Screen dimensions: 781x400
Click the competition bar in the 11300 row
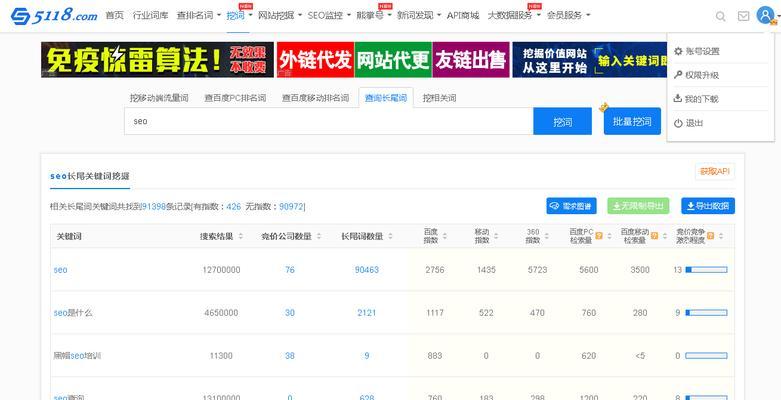tap(706, 356)
